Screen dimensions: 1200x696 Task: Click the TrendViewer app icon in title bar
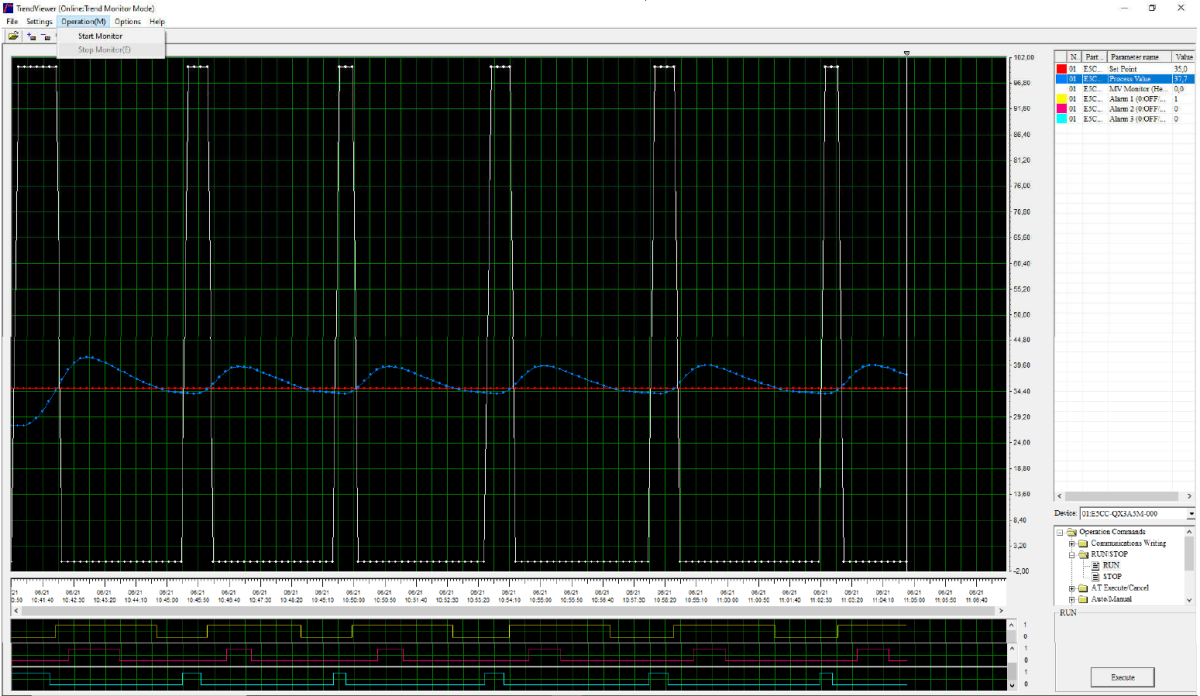pyautogui.click(x=8, y=8)
